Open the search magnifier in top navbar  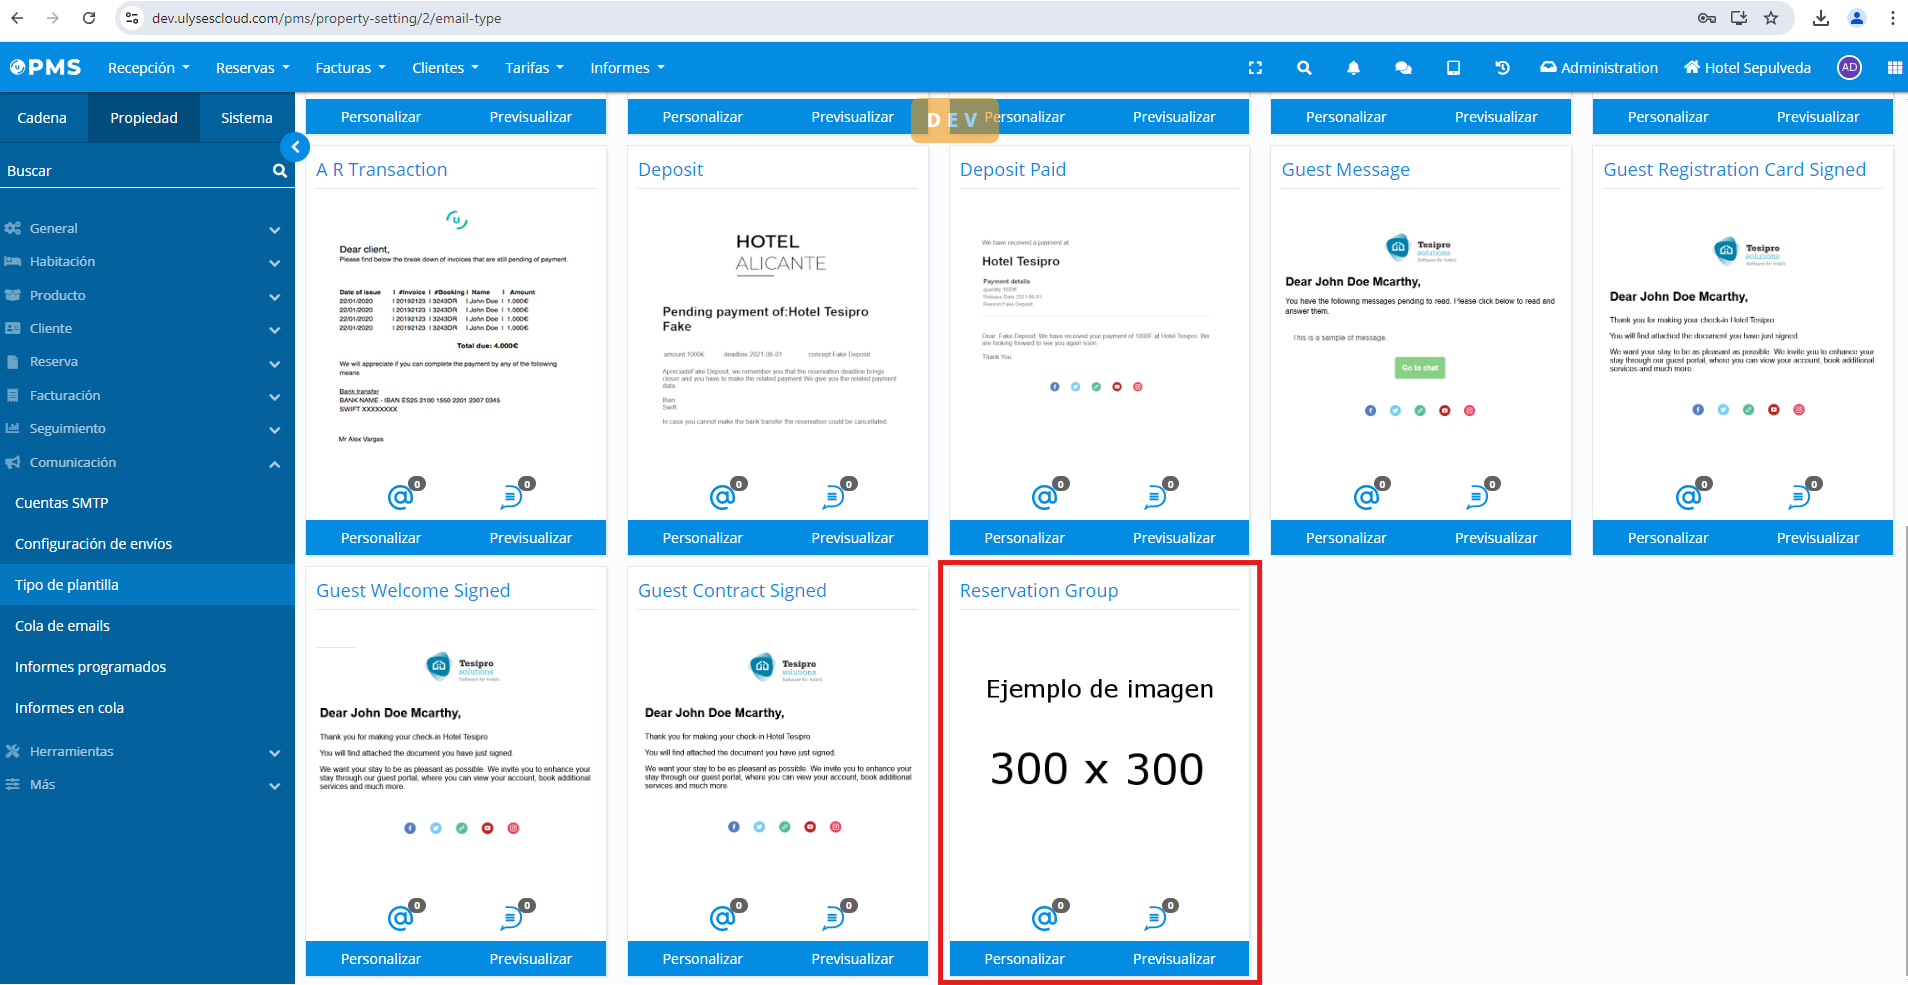(x=1304, y=68)
